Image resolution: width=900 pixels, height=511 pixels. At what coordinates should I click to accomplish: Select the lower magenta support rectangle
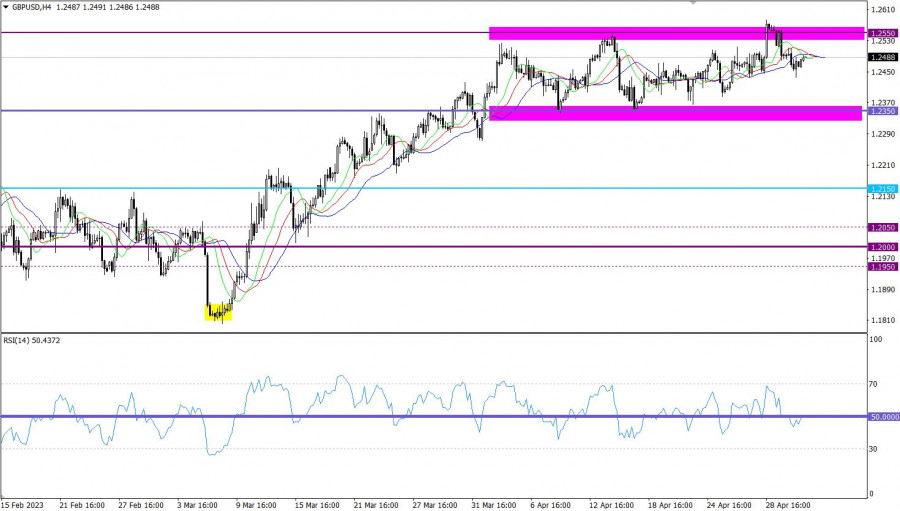click(x=676, y=113)
